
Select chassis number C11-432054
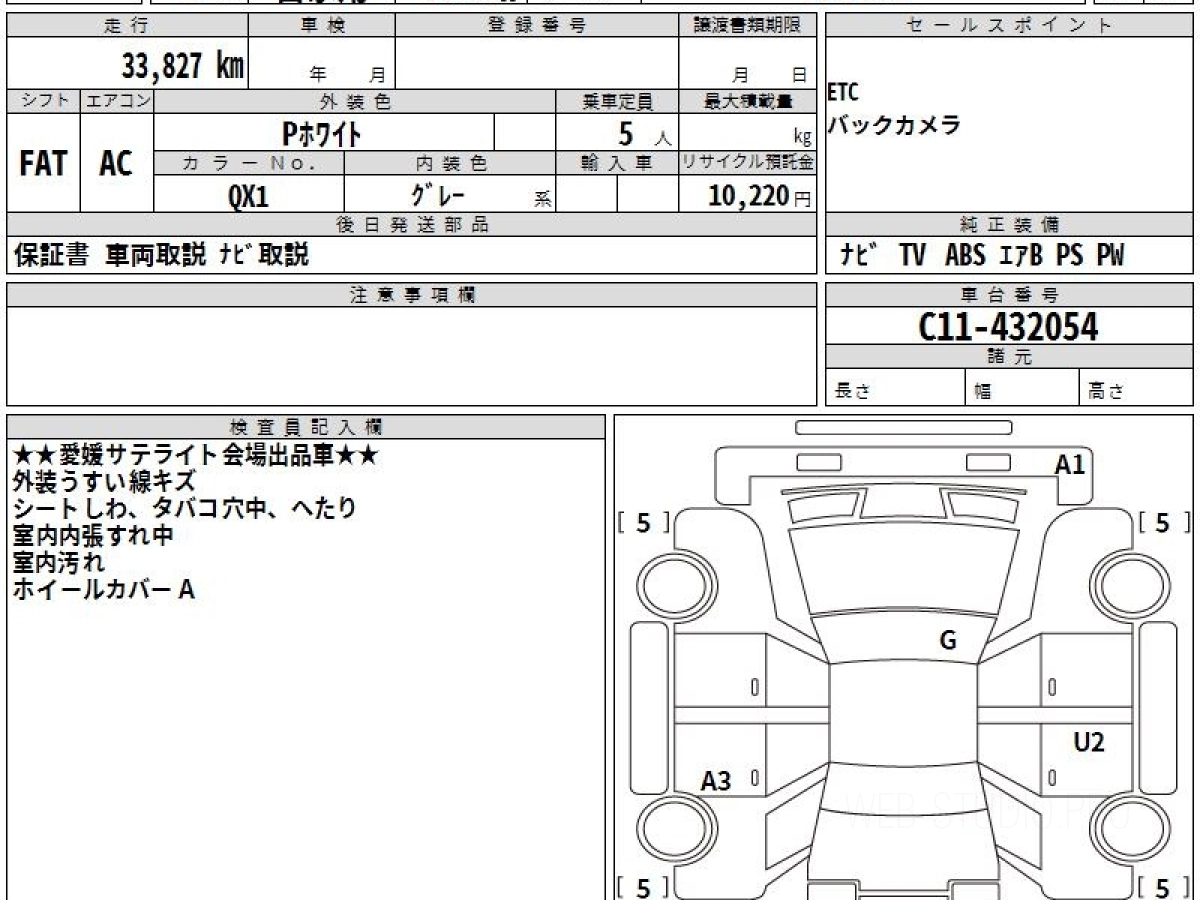click(1008, 326)
